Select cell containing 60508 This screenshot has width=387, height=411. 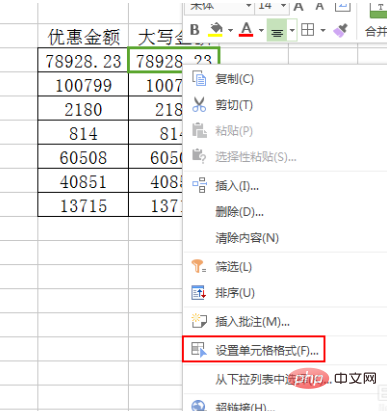83,157
